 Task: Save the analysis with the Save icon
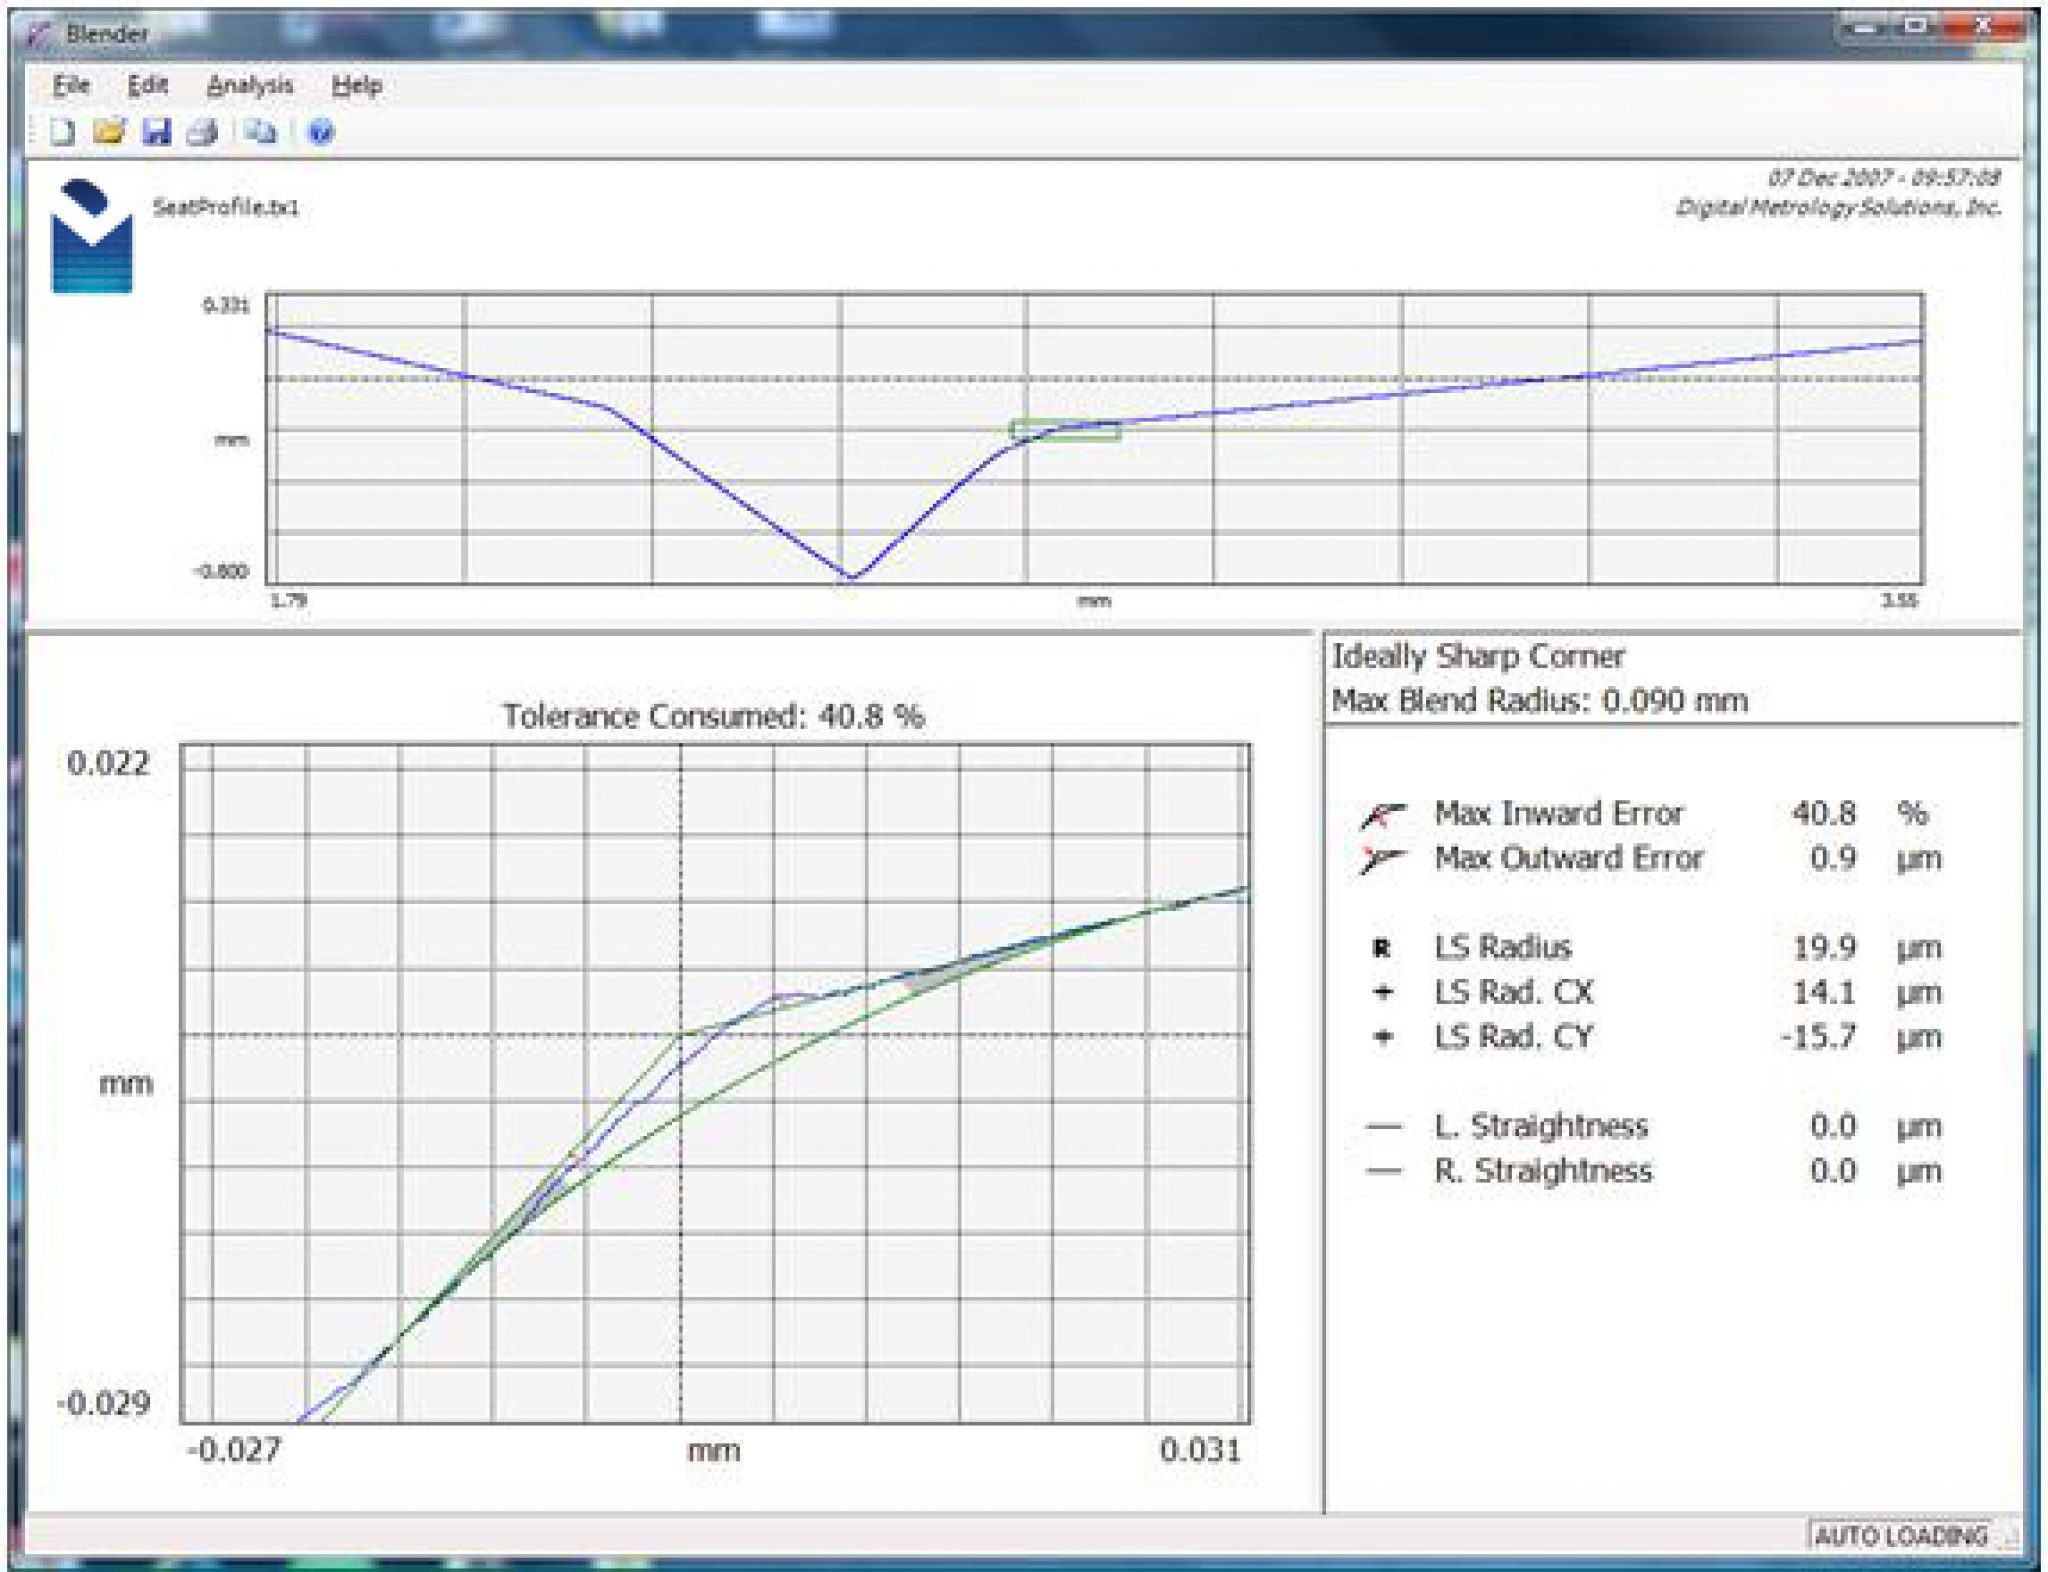159,131
